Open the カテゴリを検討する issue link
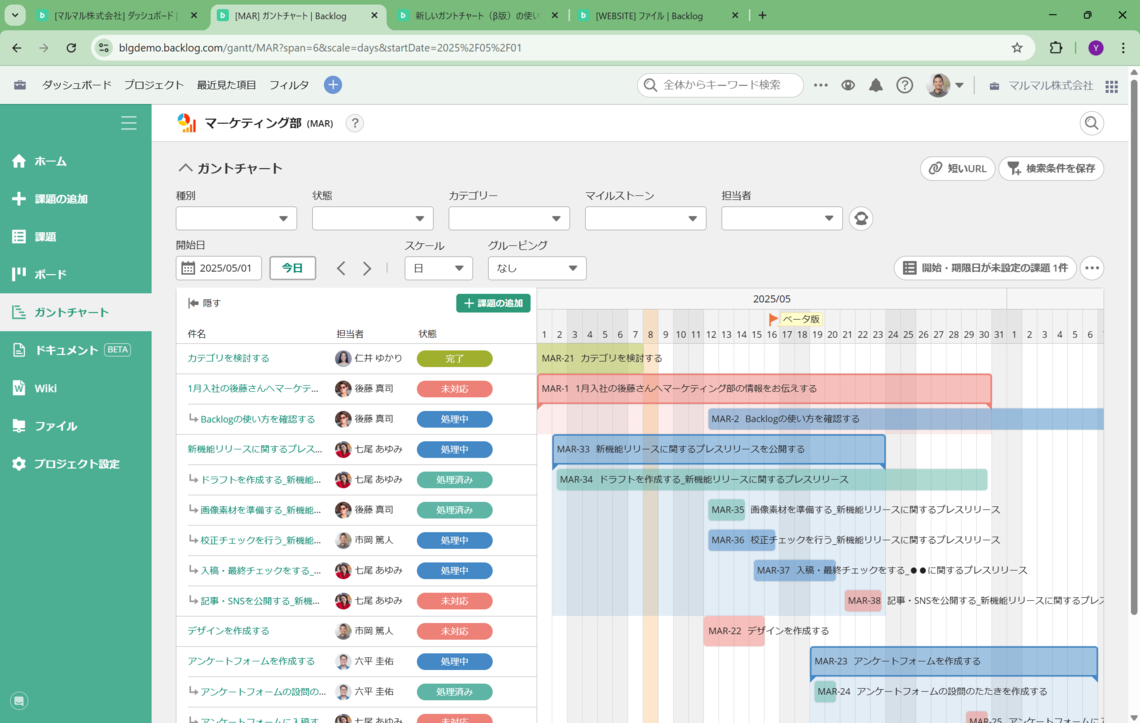 point(228,359)
